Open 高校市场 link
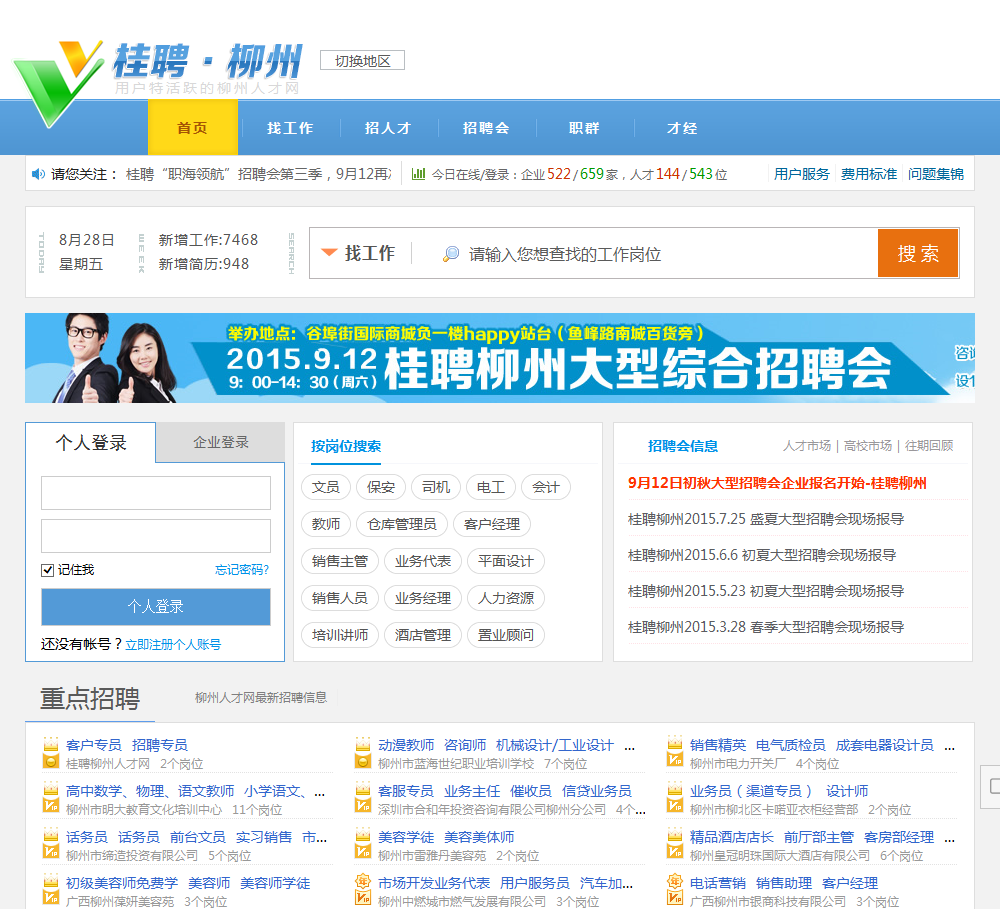The height and width of the screenshot is (909, 1000). [x=867, y=446]
